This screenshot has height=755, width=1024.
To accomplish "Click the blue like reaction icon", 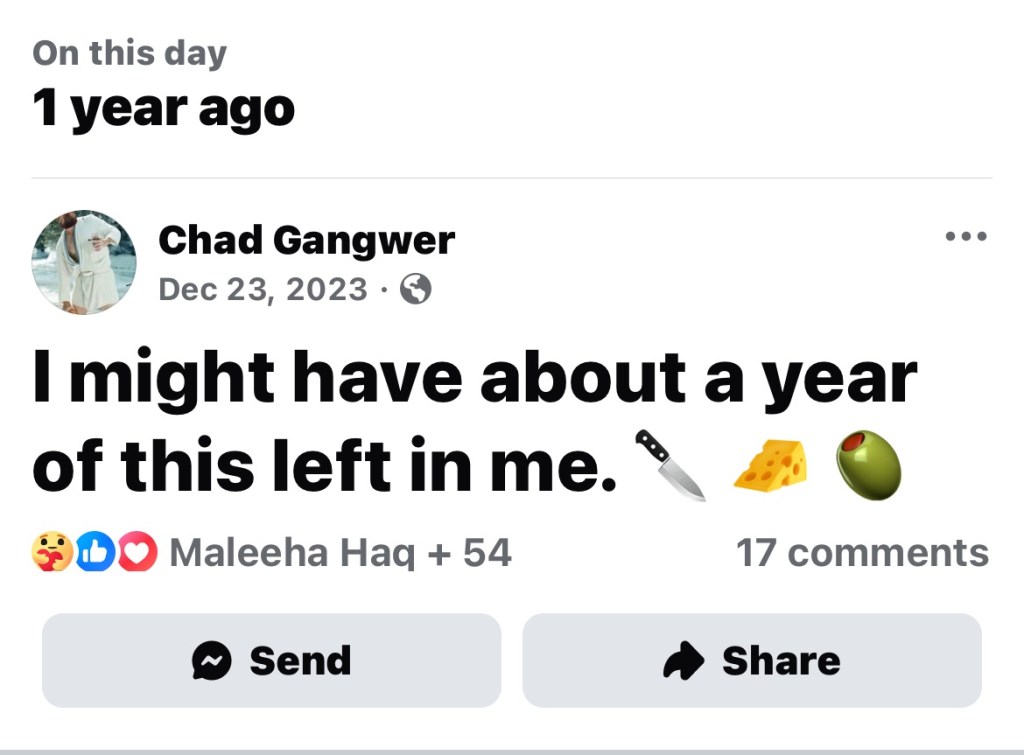I will tap(95, 552).
